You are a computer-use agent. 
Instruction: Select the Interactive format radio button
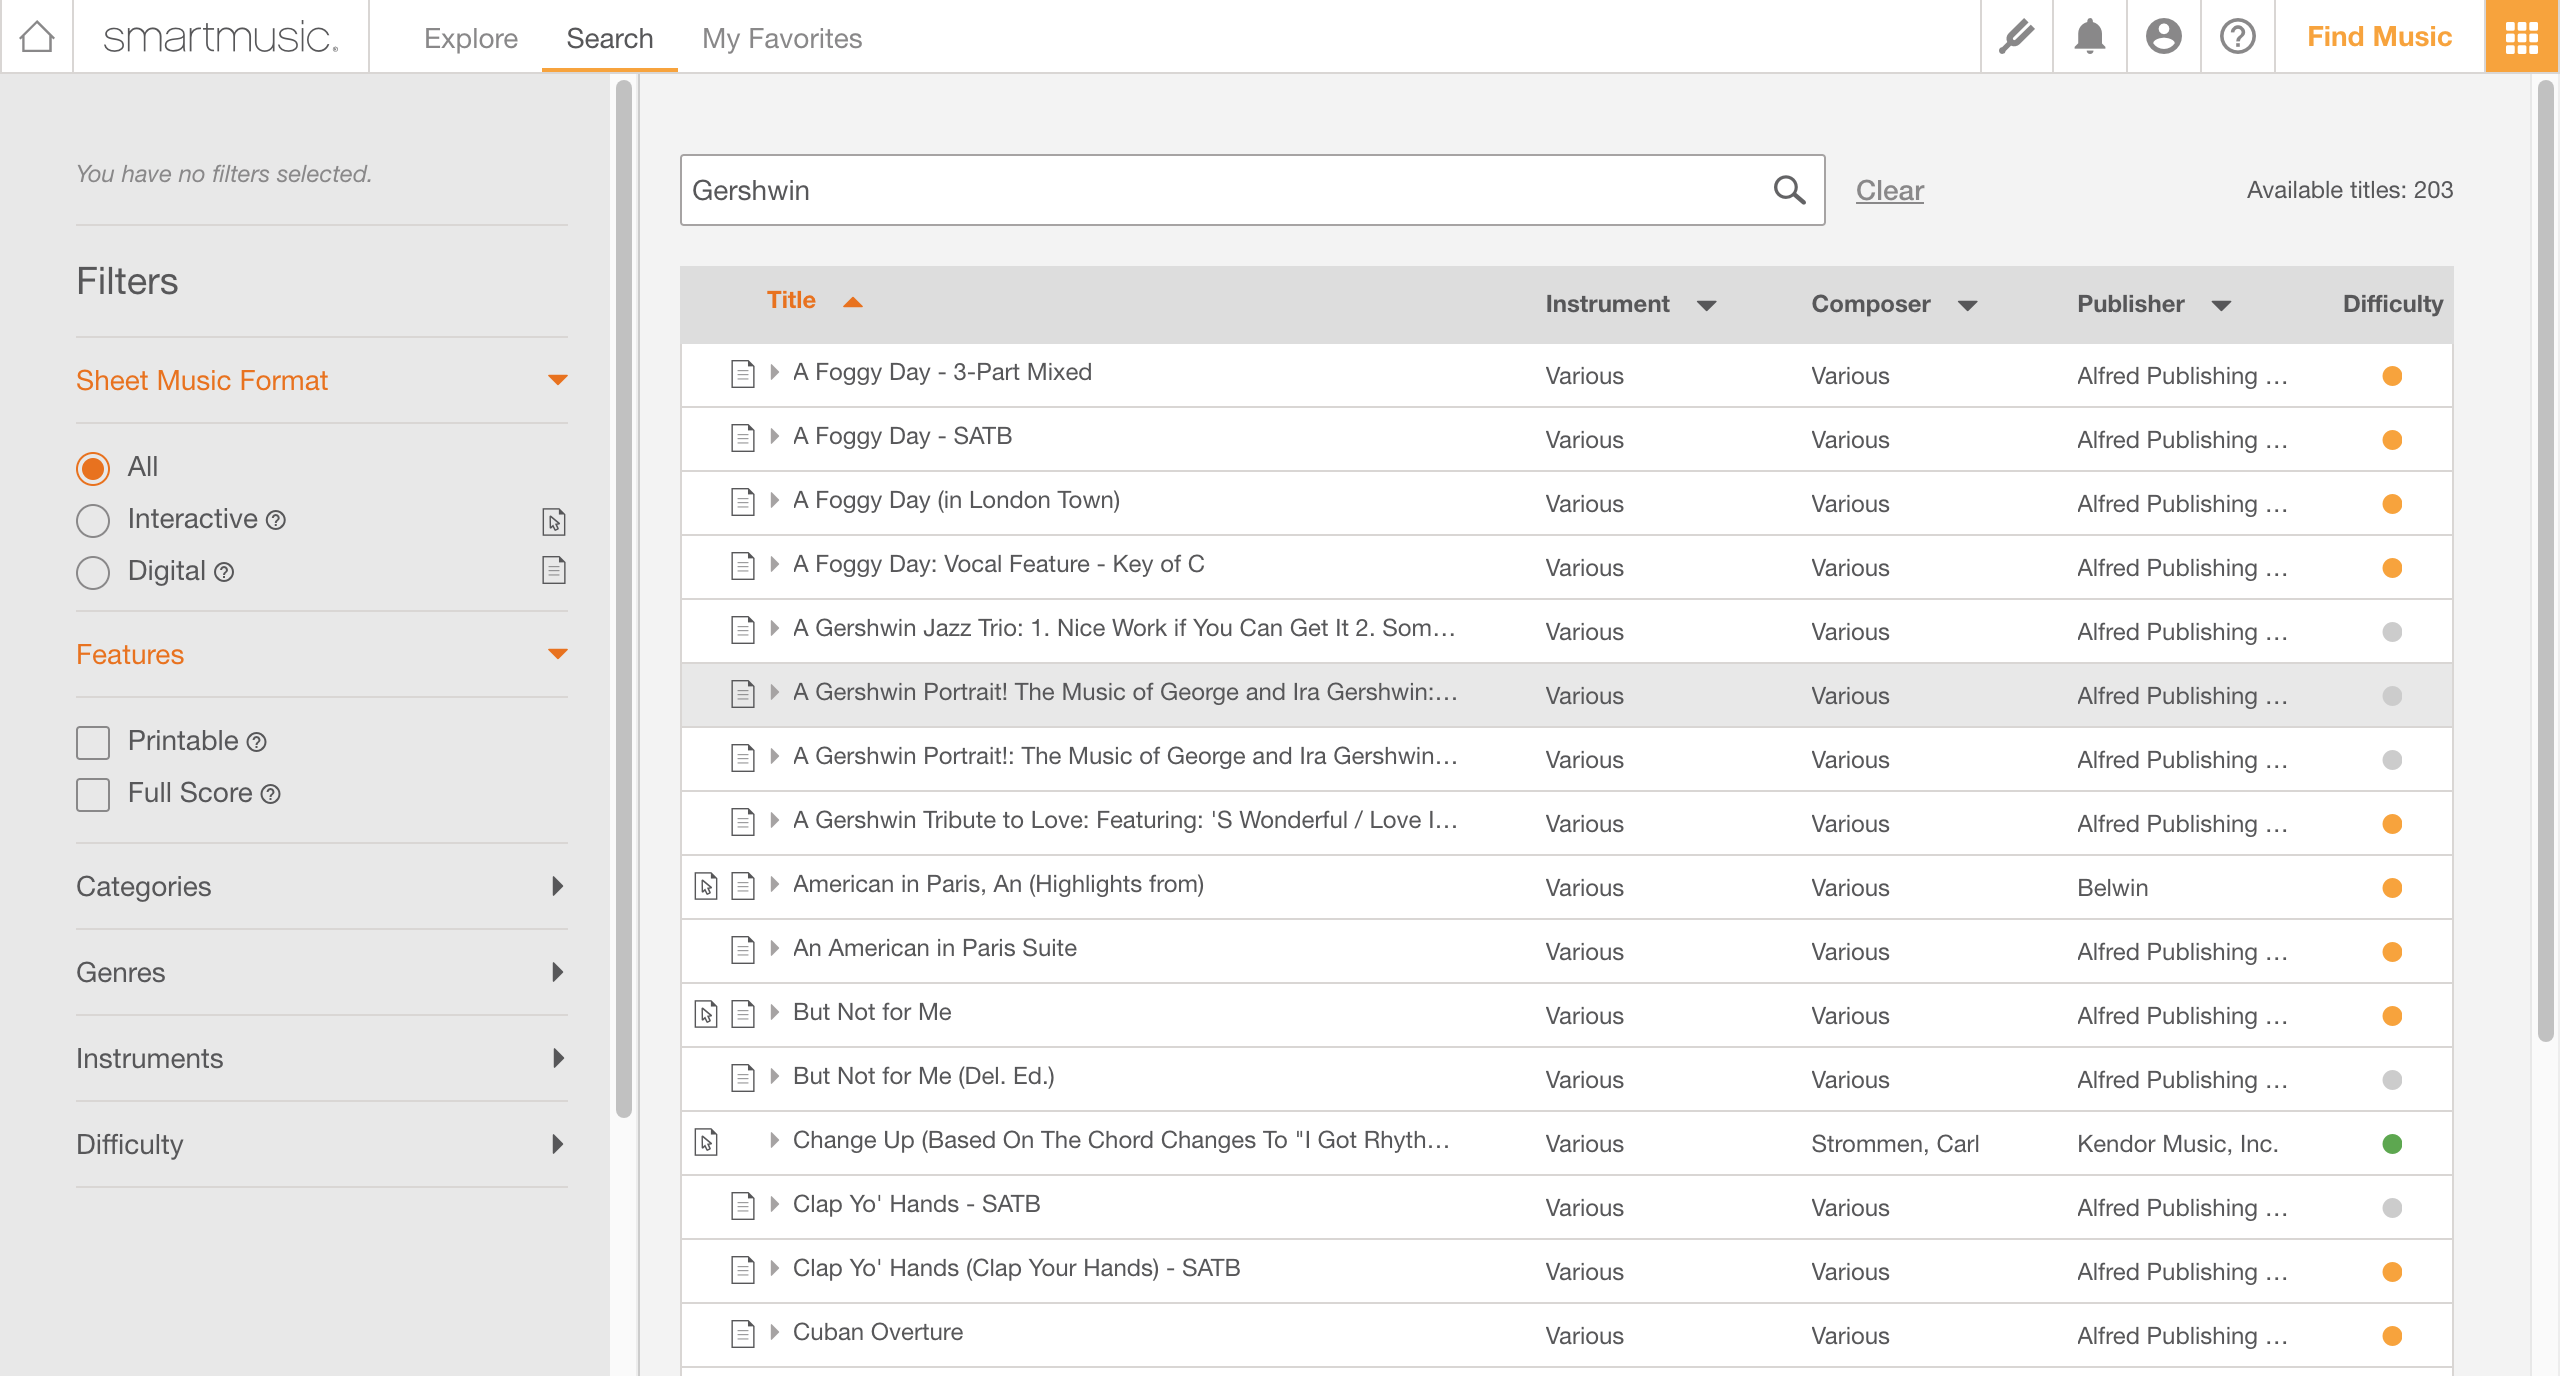tap(93, 520)
